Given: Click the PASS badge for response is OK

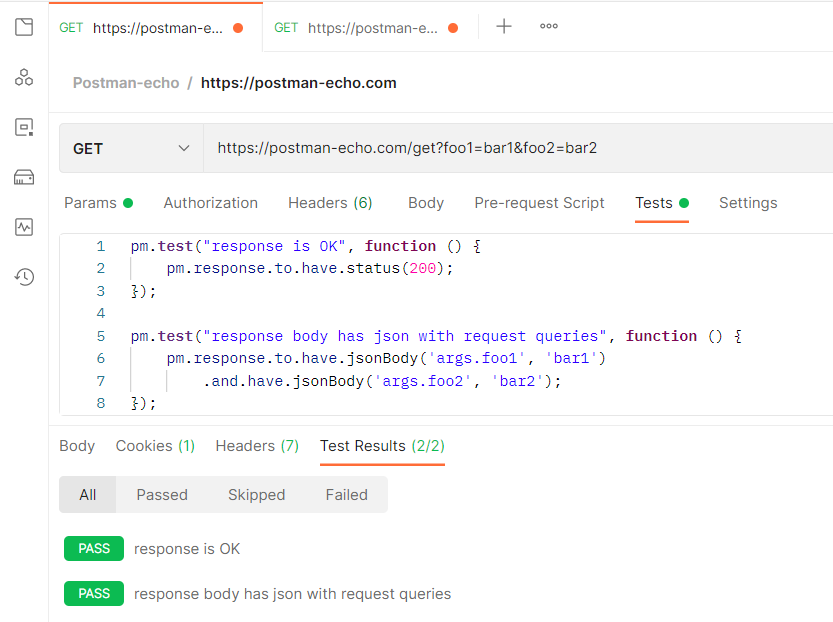Looking at the screenshot, I should pos(94,548).
